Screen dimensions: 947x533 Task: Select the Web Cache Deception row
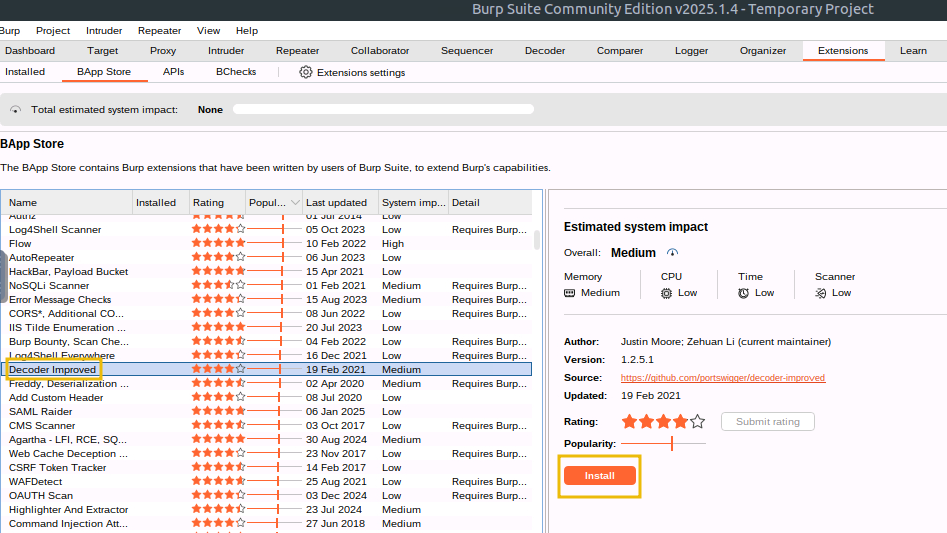(266, 453)
